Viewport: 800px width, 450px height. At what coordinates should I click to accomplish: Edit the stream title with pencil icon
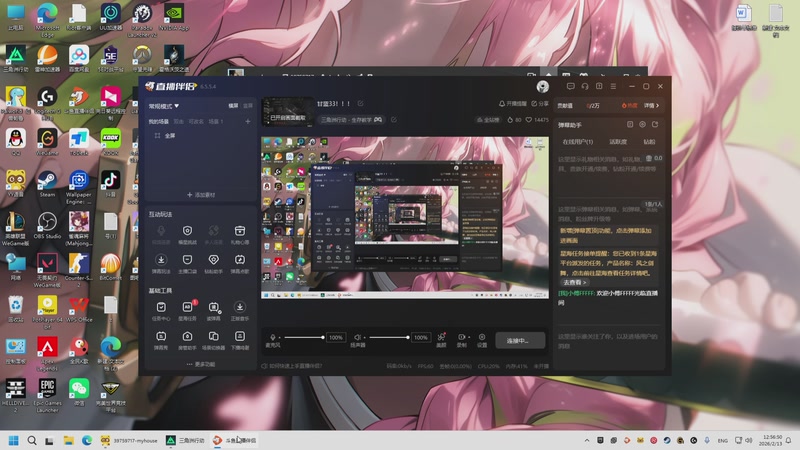(x=360, y=104)
